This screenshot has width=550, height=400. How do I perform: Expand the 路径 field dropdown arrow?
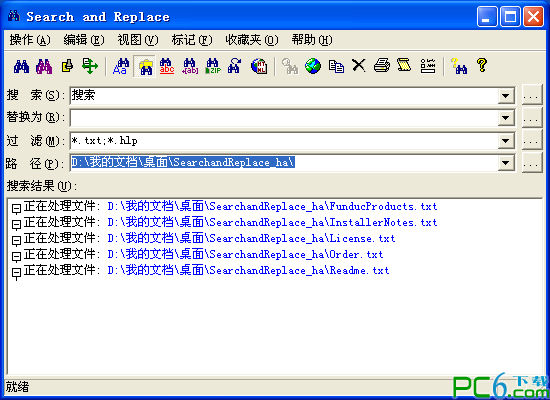point(505,163)
